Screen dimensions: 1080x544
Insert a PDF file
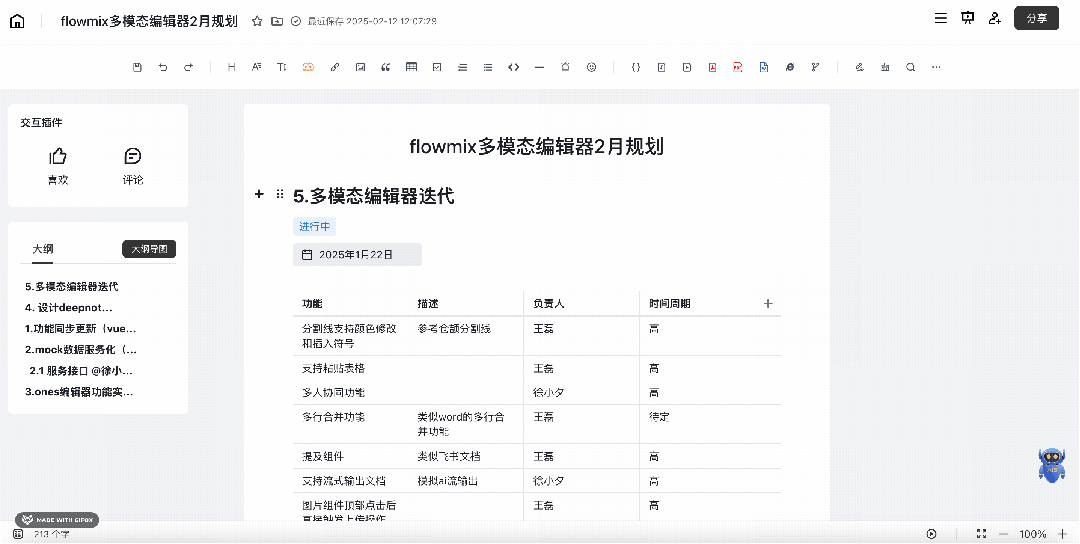coord(712,67)
